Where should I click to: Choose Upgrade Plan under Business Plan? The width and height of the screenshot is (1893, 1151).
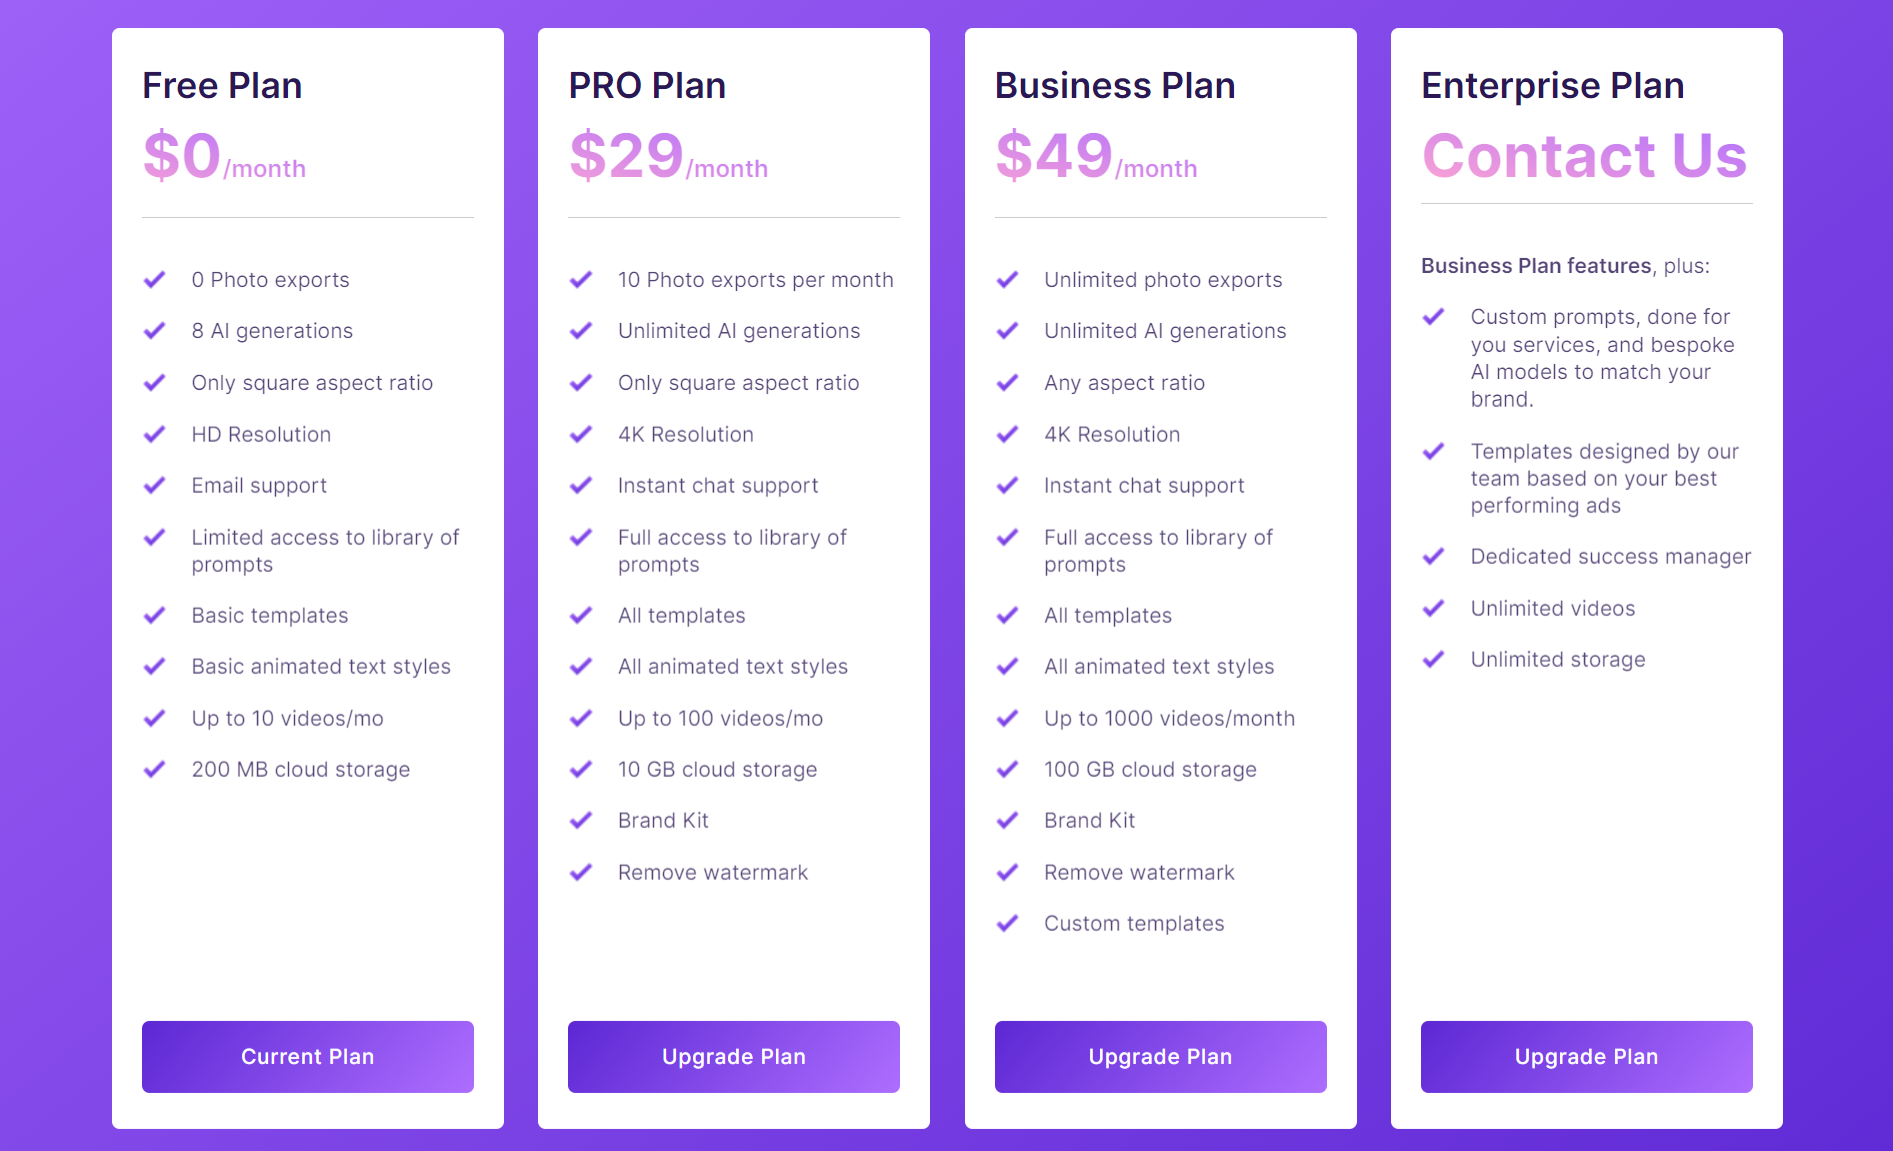(1160, 1056)
